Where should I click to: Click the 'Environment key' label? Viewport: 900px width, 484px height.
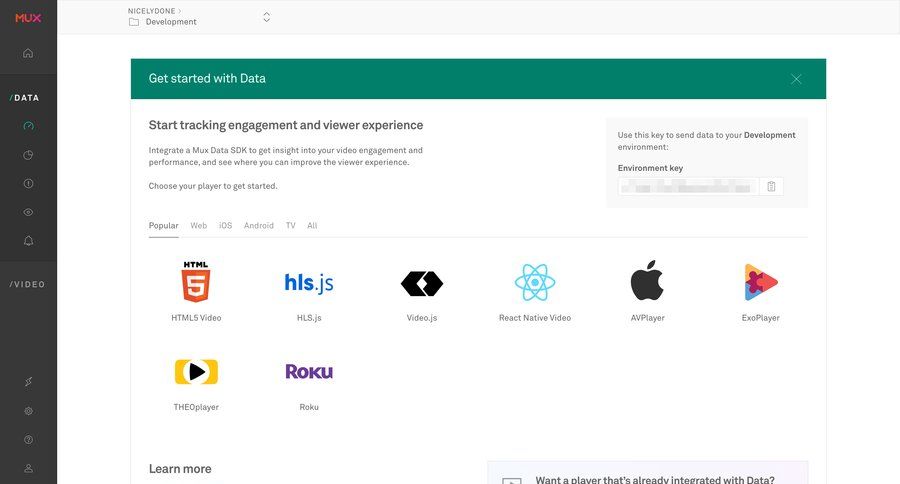click(650, 168)
